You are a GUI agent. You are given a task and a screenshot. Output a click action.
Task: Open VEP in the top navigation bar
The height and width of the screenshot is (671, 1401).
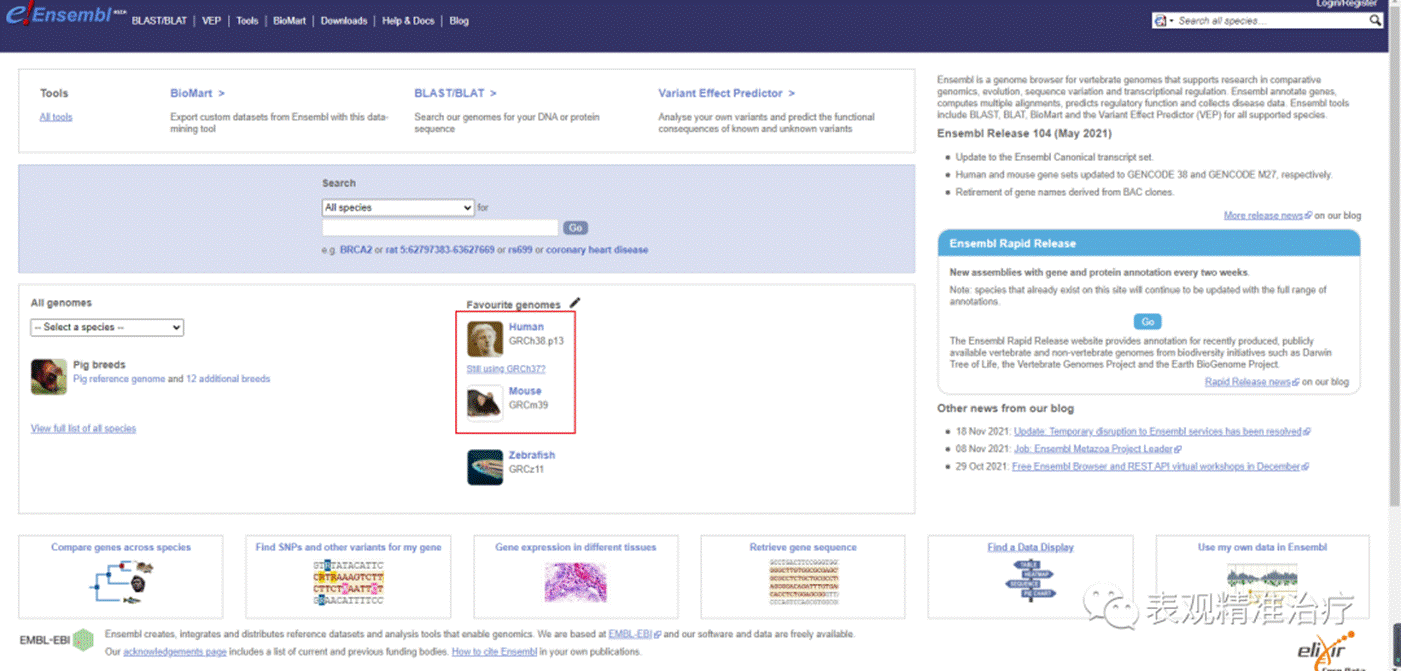click(211, 21)
